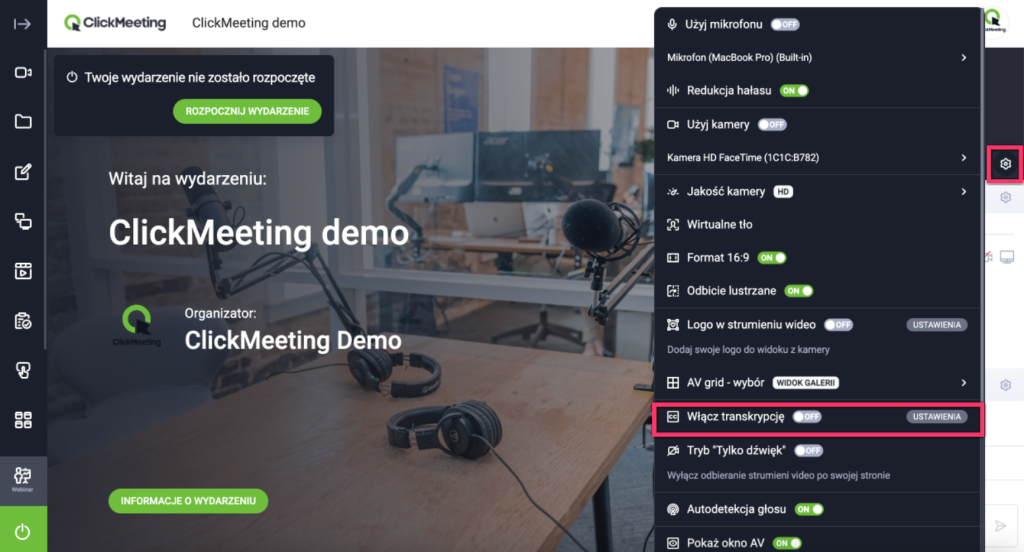This screenshot has width=1024, height=552.
Task: Disable the Format 16:9 switch
Action: [x=772, y=258]
